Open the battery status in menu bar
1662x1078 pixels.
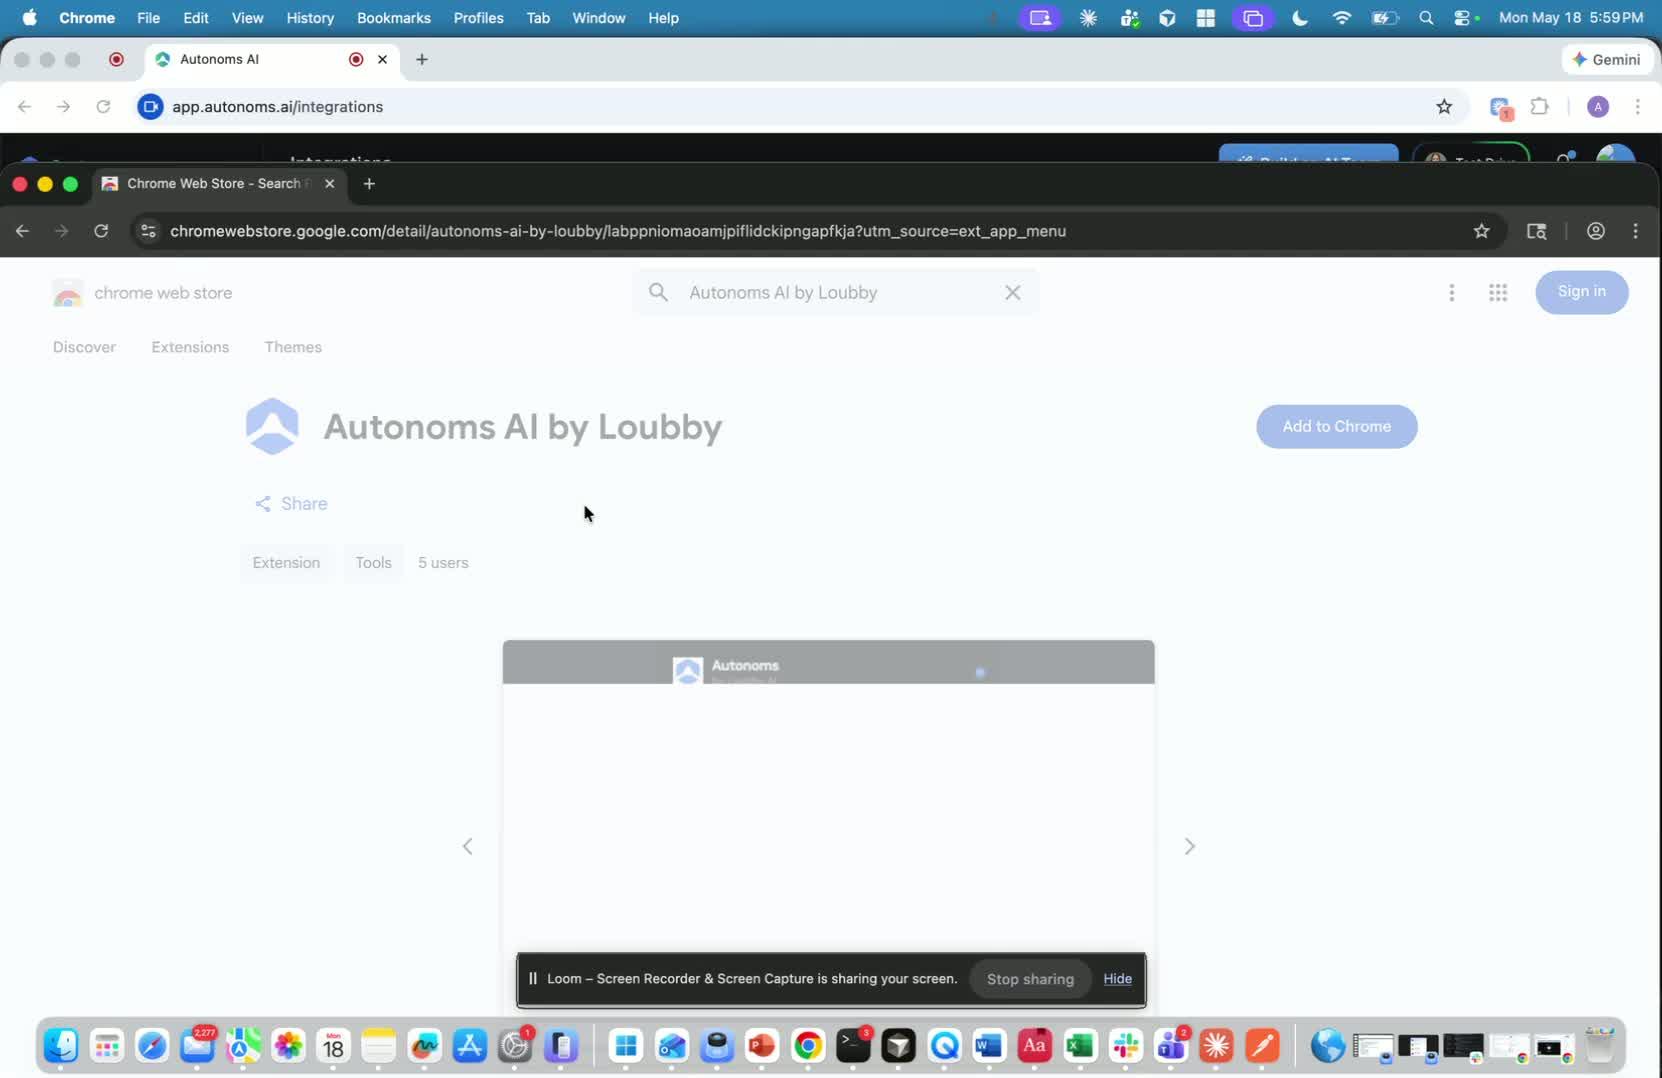[x=1385, y=18]
